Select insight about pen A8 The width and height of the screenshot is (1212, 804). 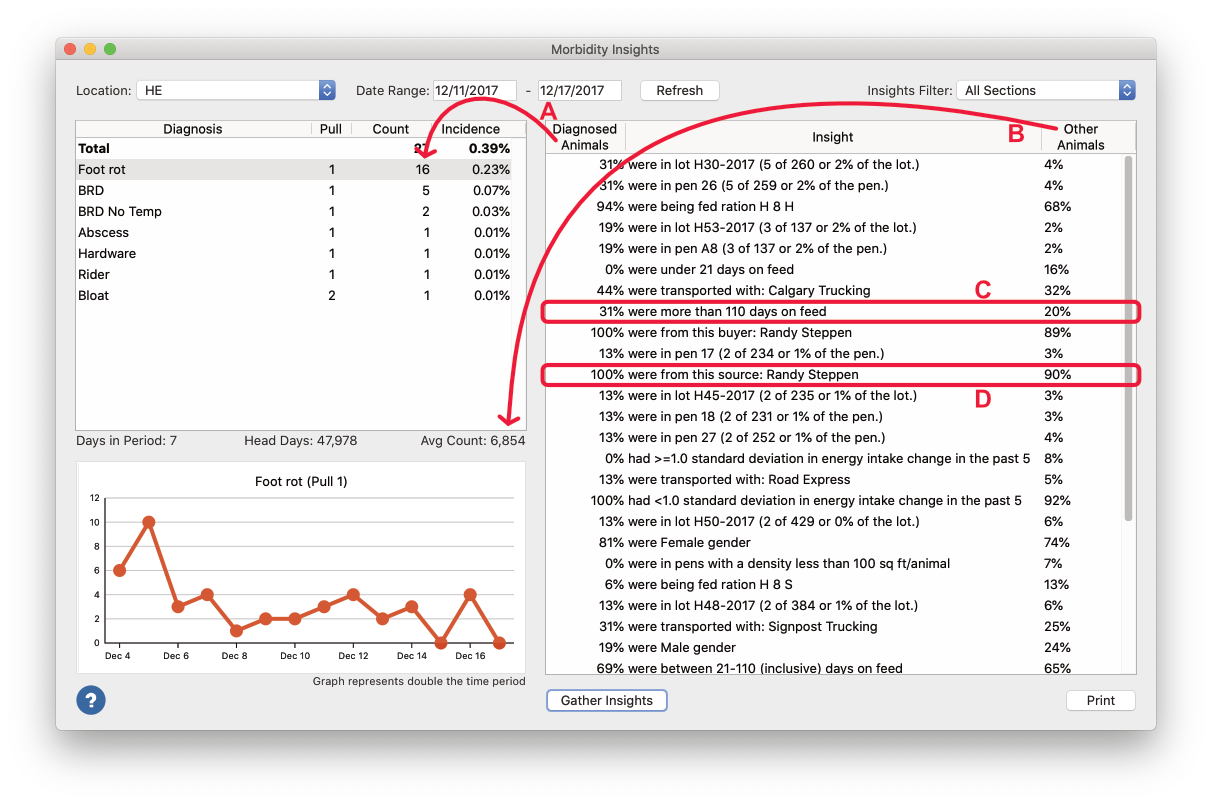[834, 248]
